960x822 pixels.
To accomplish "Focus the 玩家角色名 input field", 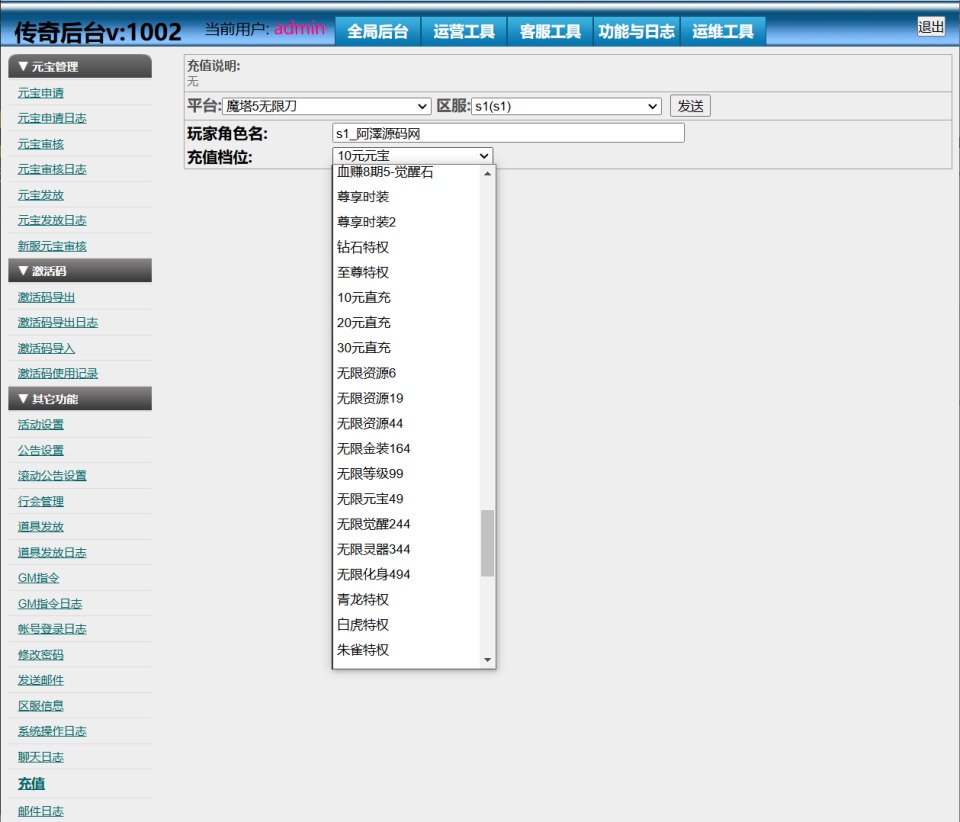I will pyautogui.click(x=508, y=133).
